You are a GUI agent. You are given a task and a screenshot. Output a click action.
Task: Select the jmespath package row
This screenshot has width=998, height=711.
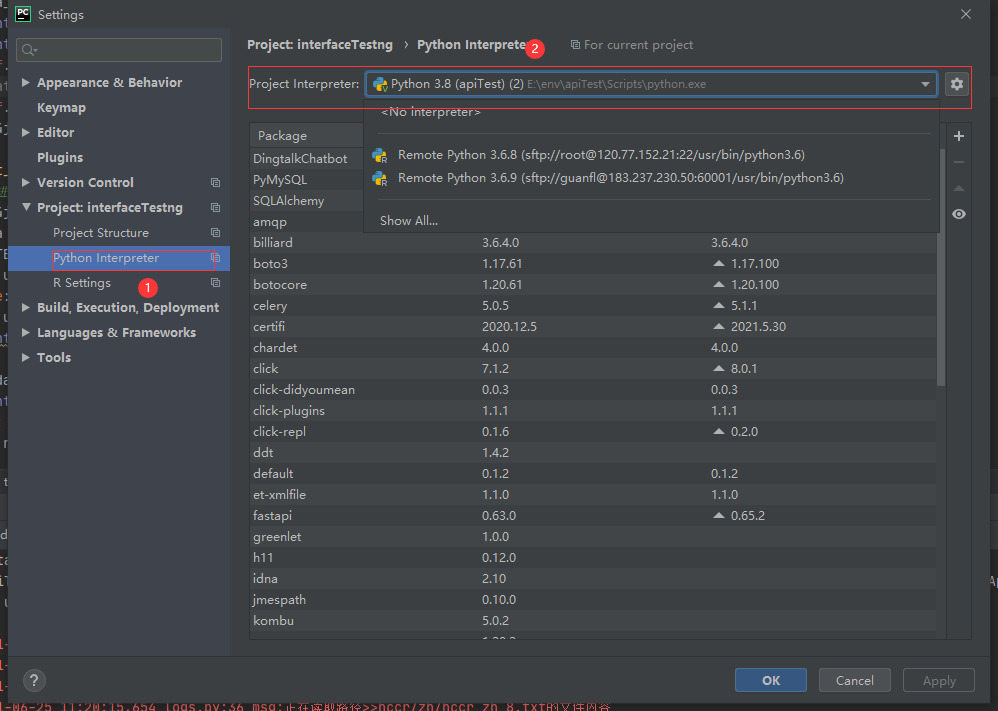tap(593, 600)
